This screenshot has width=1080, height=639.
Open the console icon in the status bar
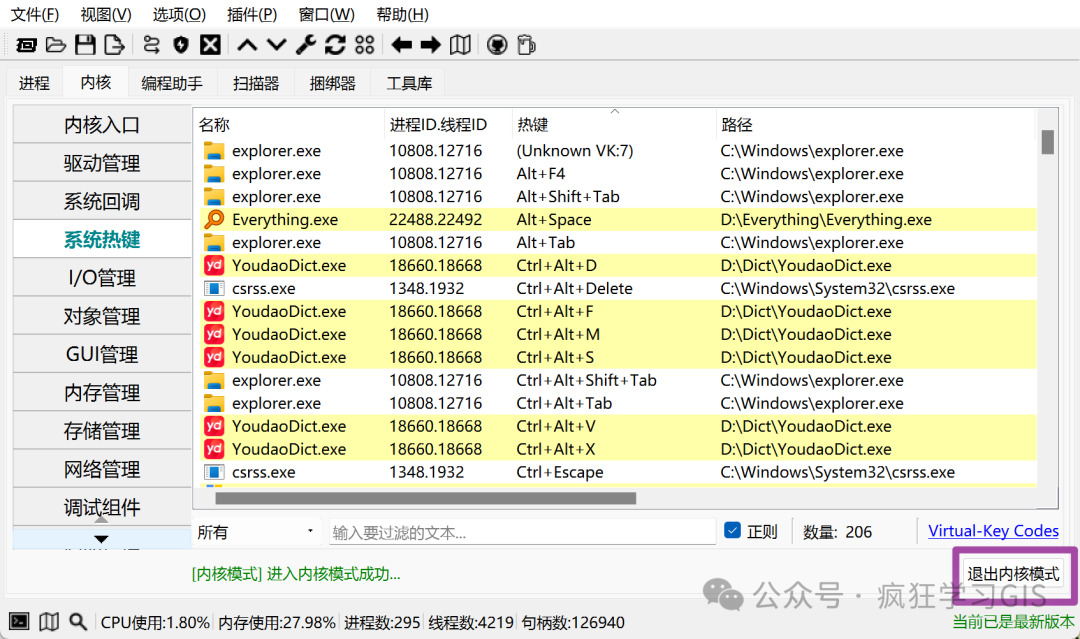[20, 621]
